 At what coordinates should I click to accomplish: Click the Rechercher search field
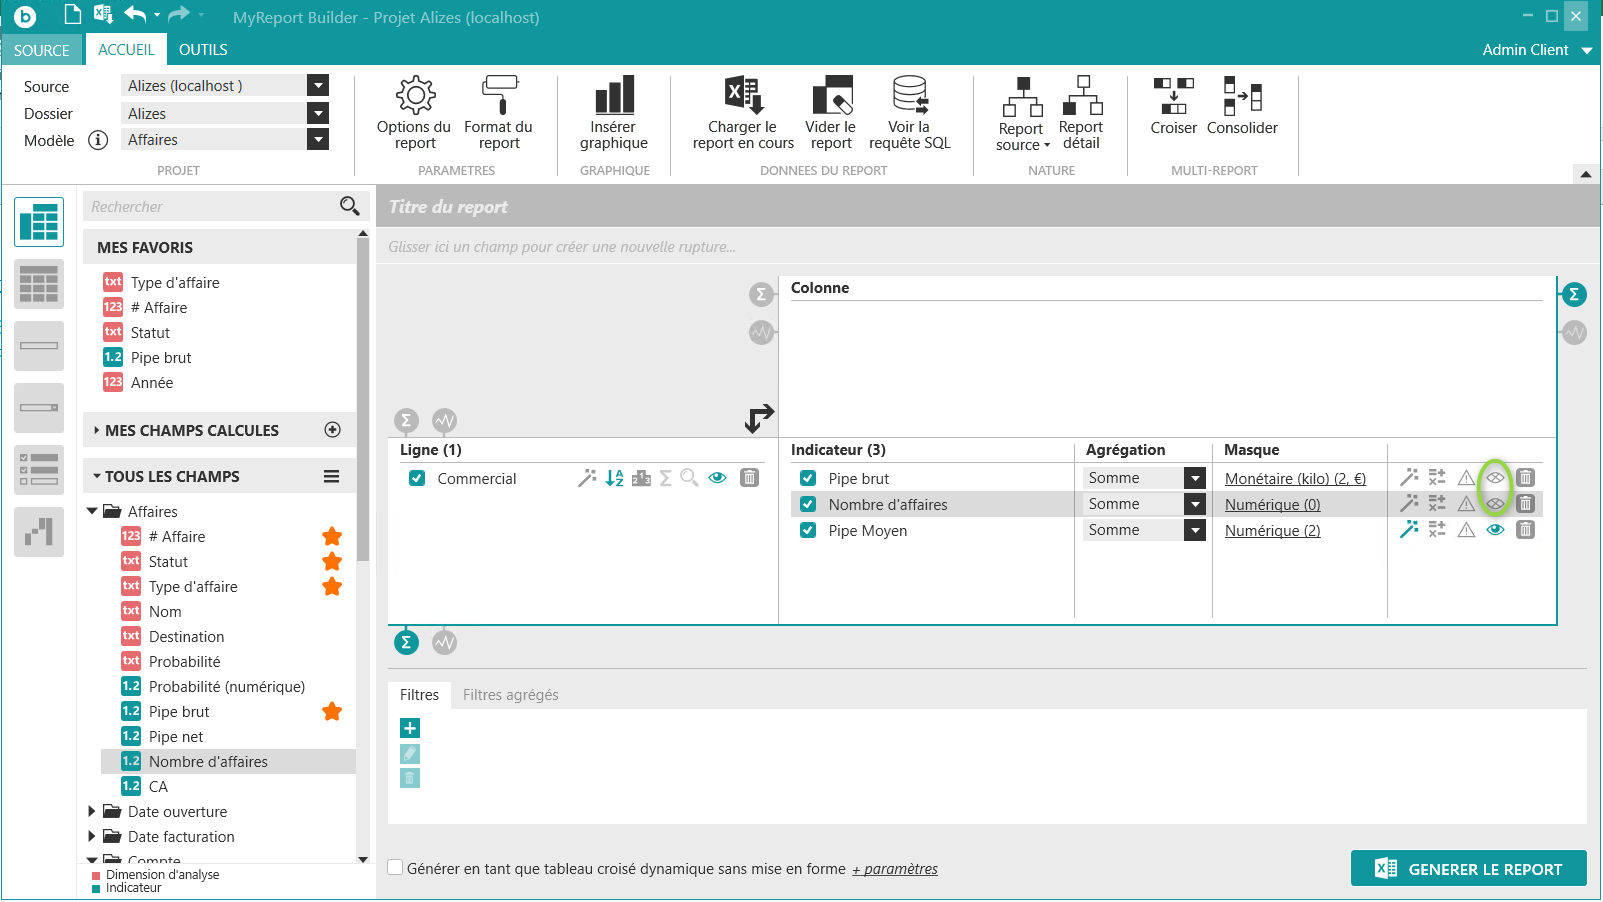tap(212, 207)
